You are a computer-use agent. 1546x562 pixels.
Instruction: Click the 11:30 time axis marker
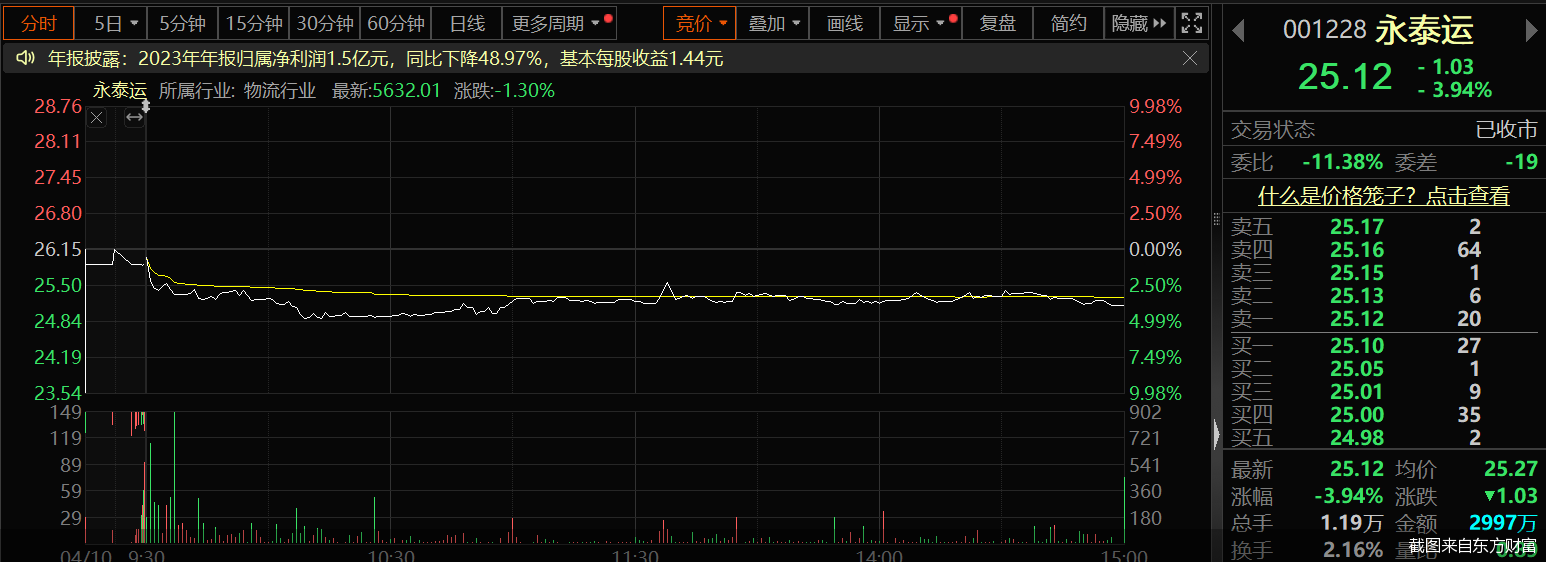click(x=636, y=555)
